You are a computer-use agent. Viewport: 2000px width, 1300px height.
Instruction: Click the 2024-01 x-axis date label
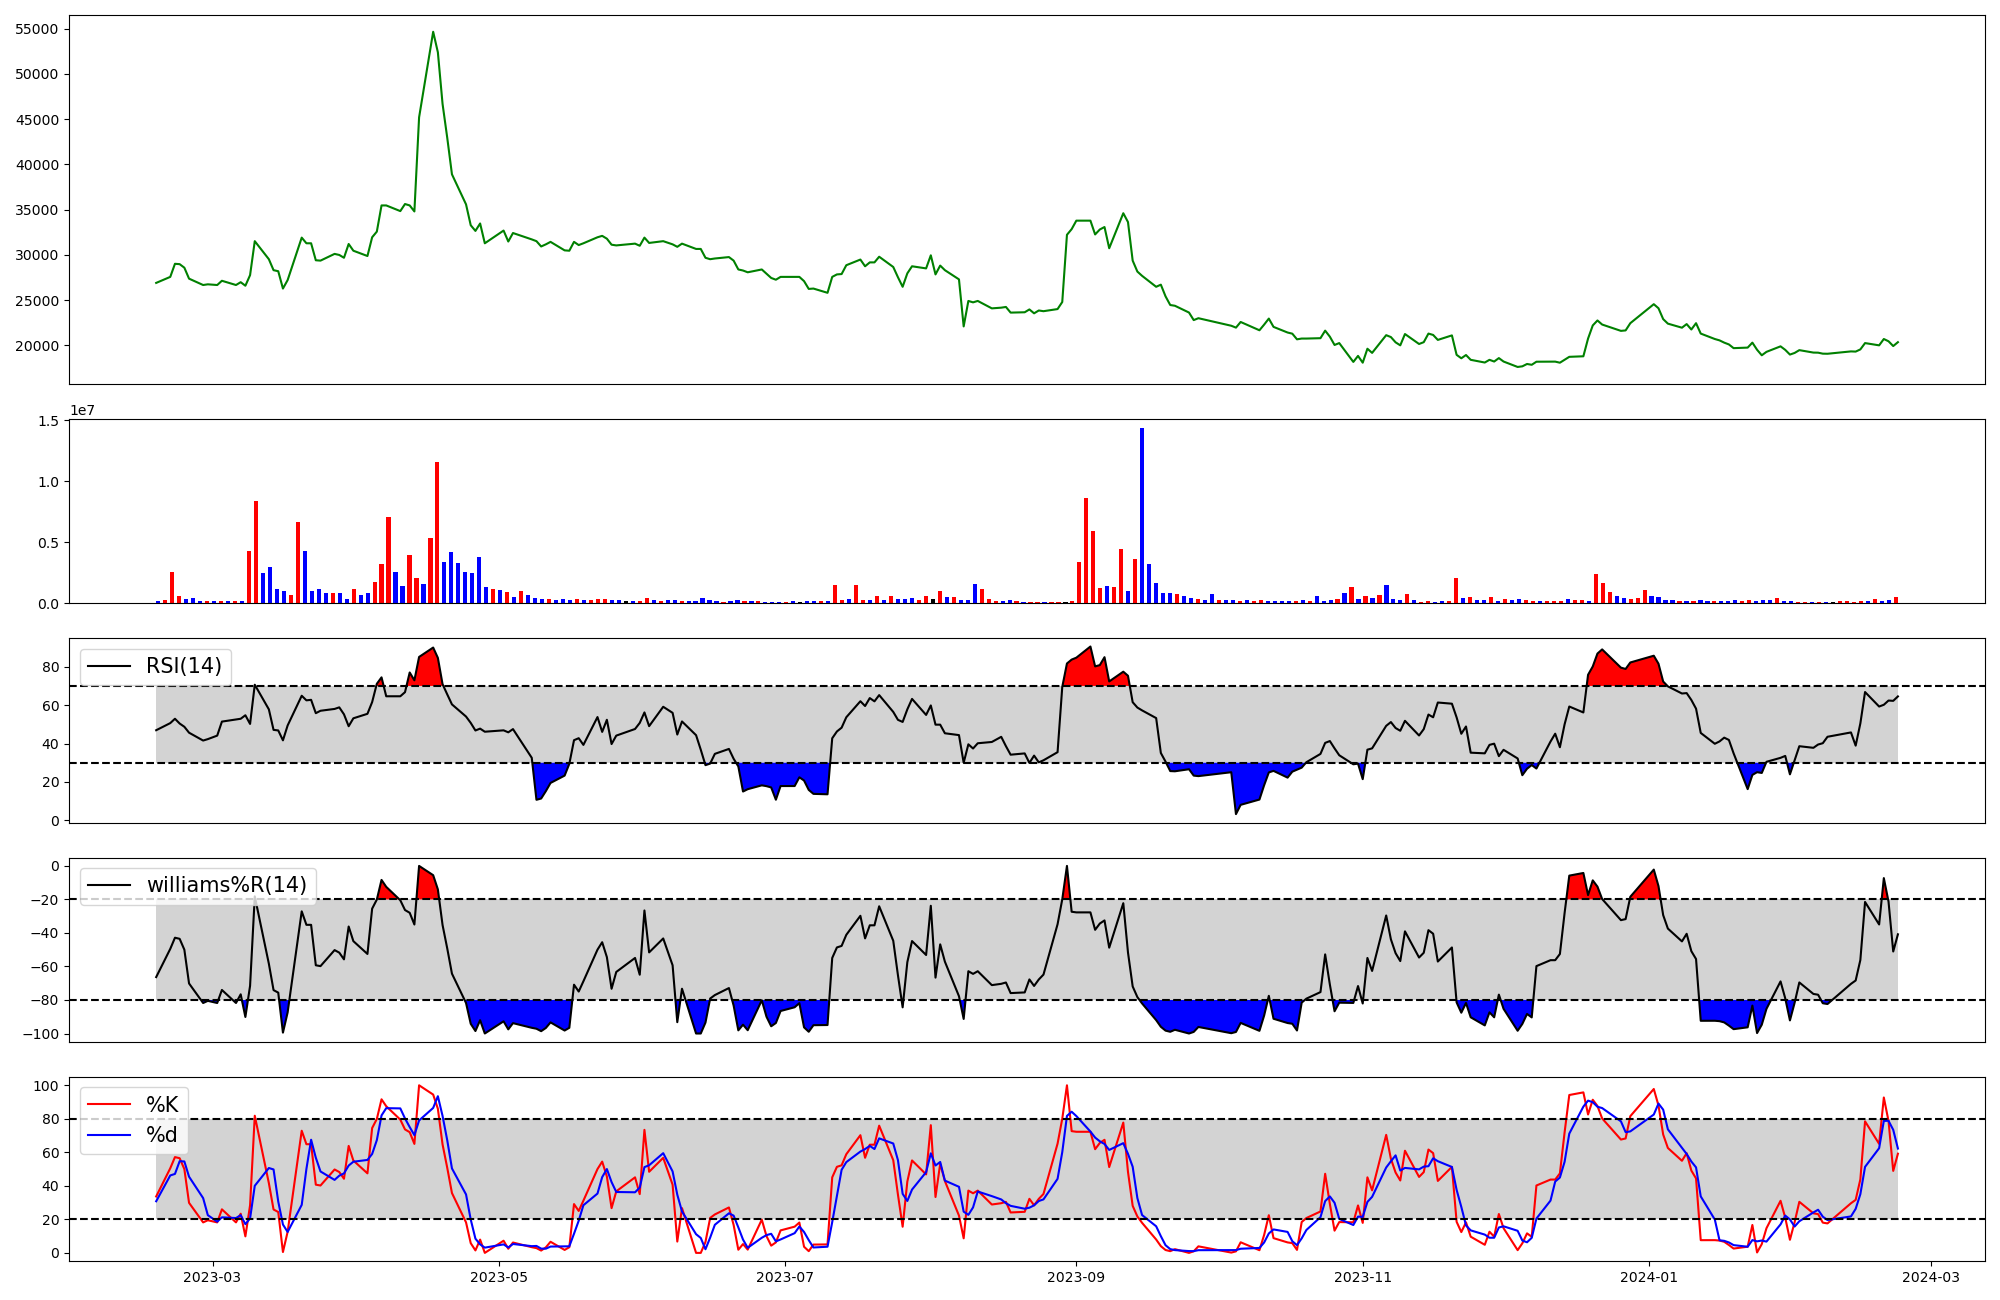tap(1648, 1277)
